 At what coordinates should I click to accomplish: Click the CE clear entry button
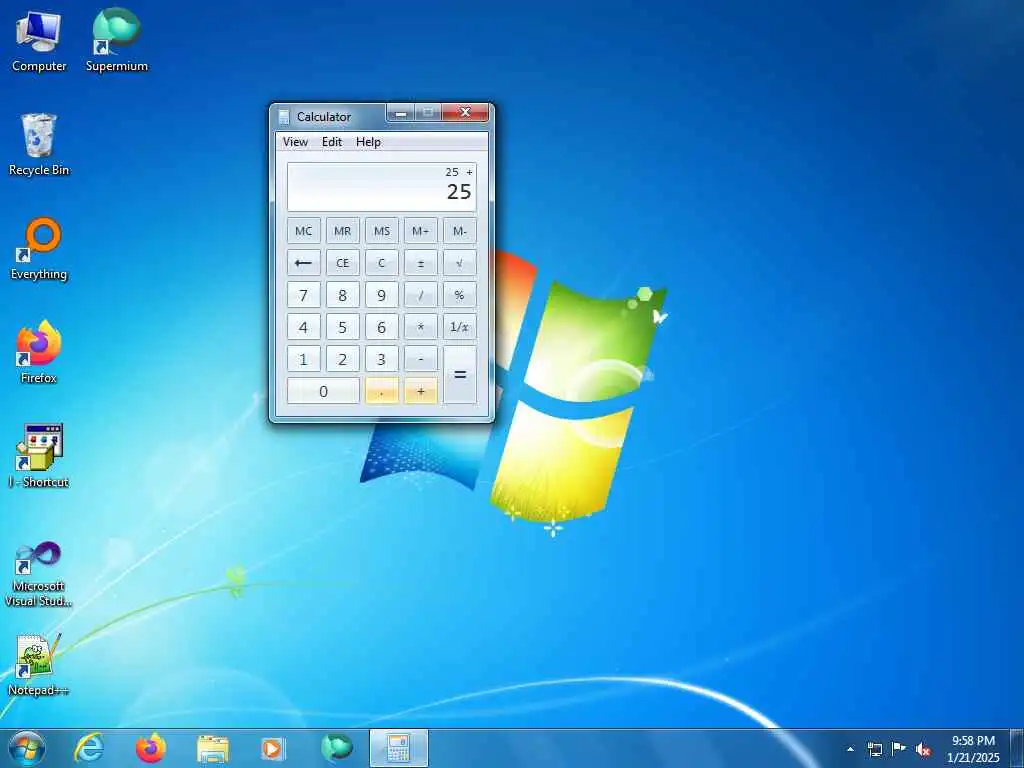[343, 263]
